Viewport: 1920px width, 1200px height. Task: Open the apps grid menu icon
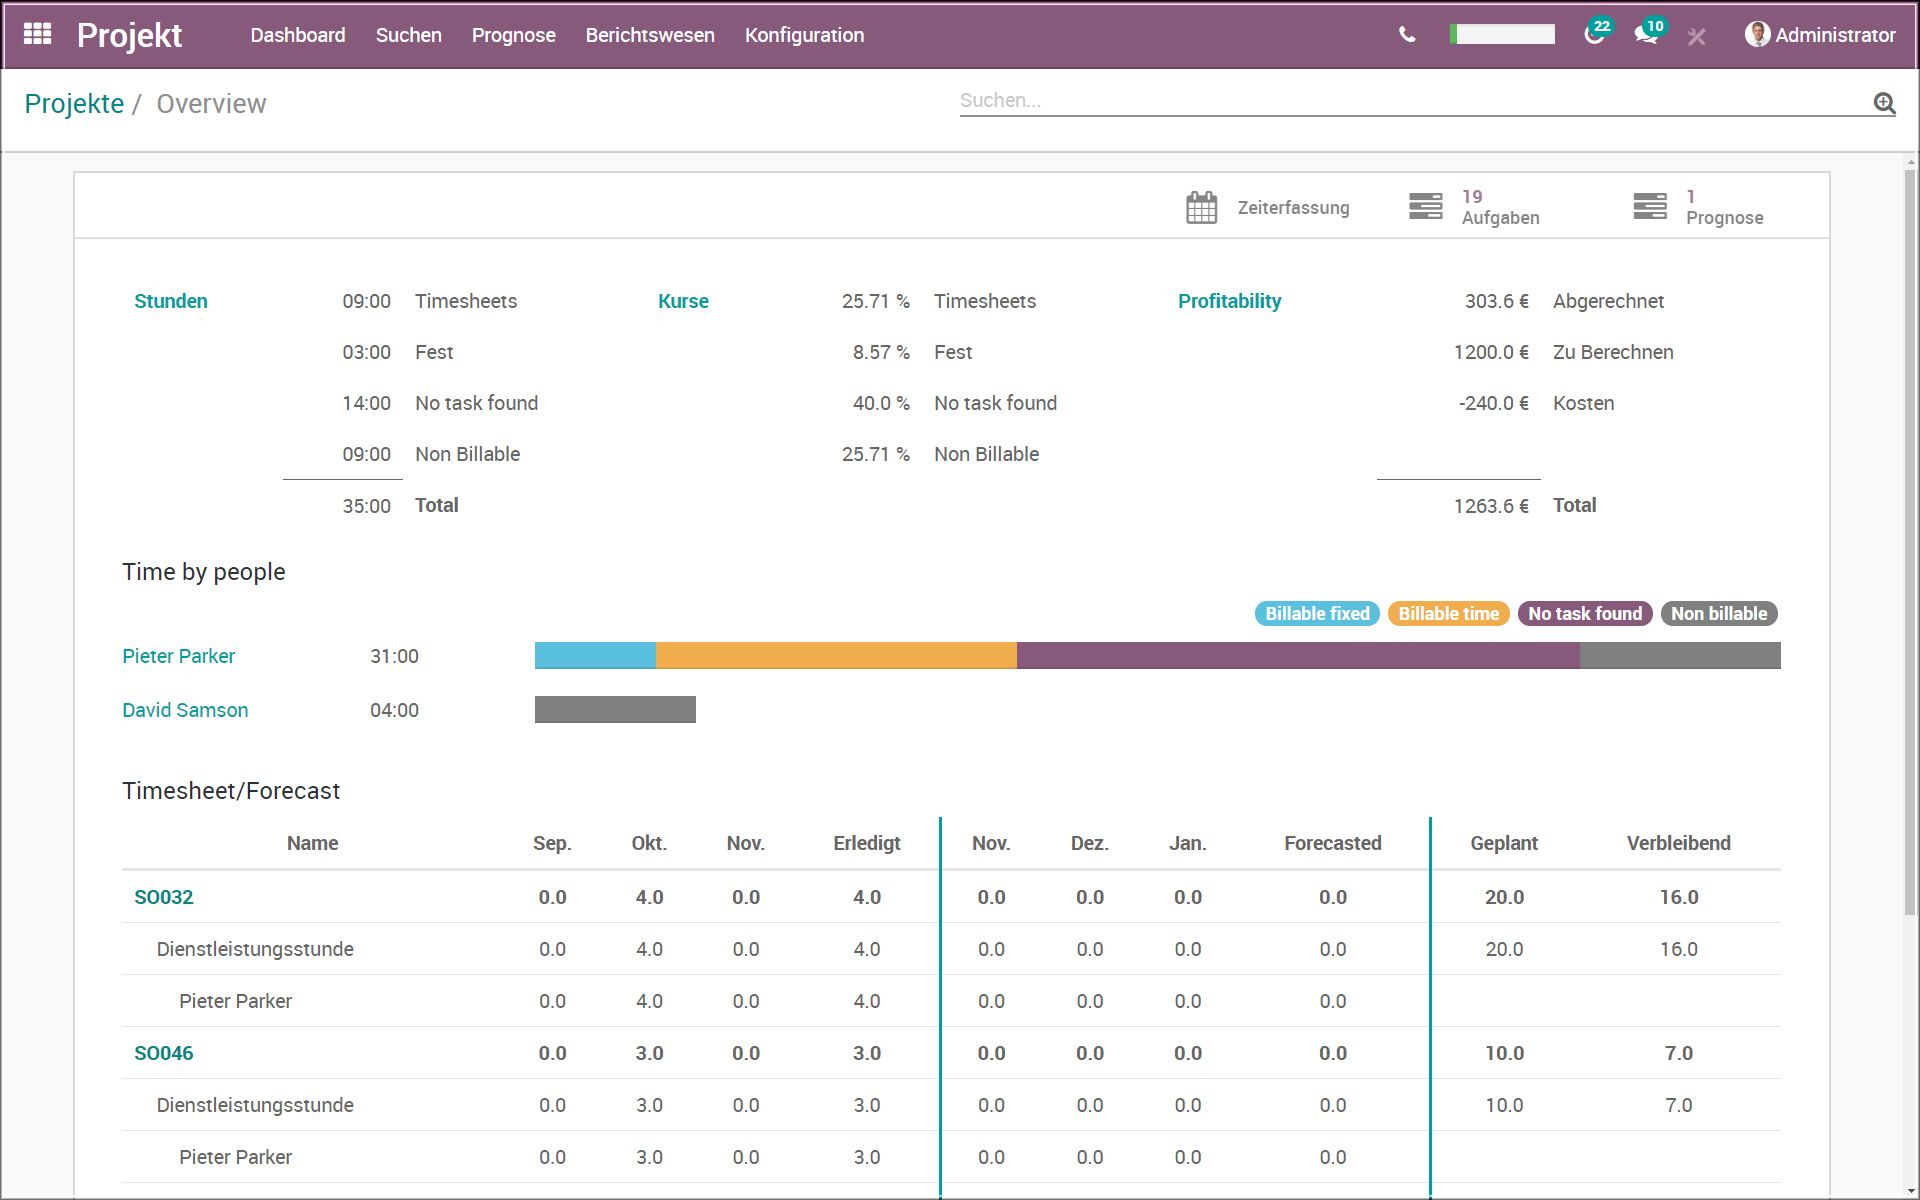click(x=37, y=34)
